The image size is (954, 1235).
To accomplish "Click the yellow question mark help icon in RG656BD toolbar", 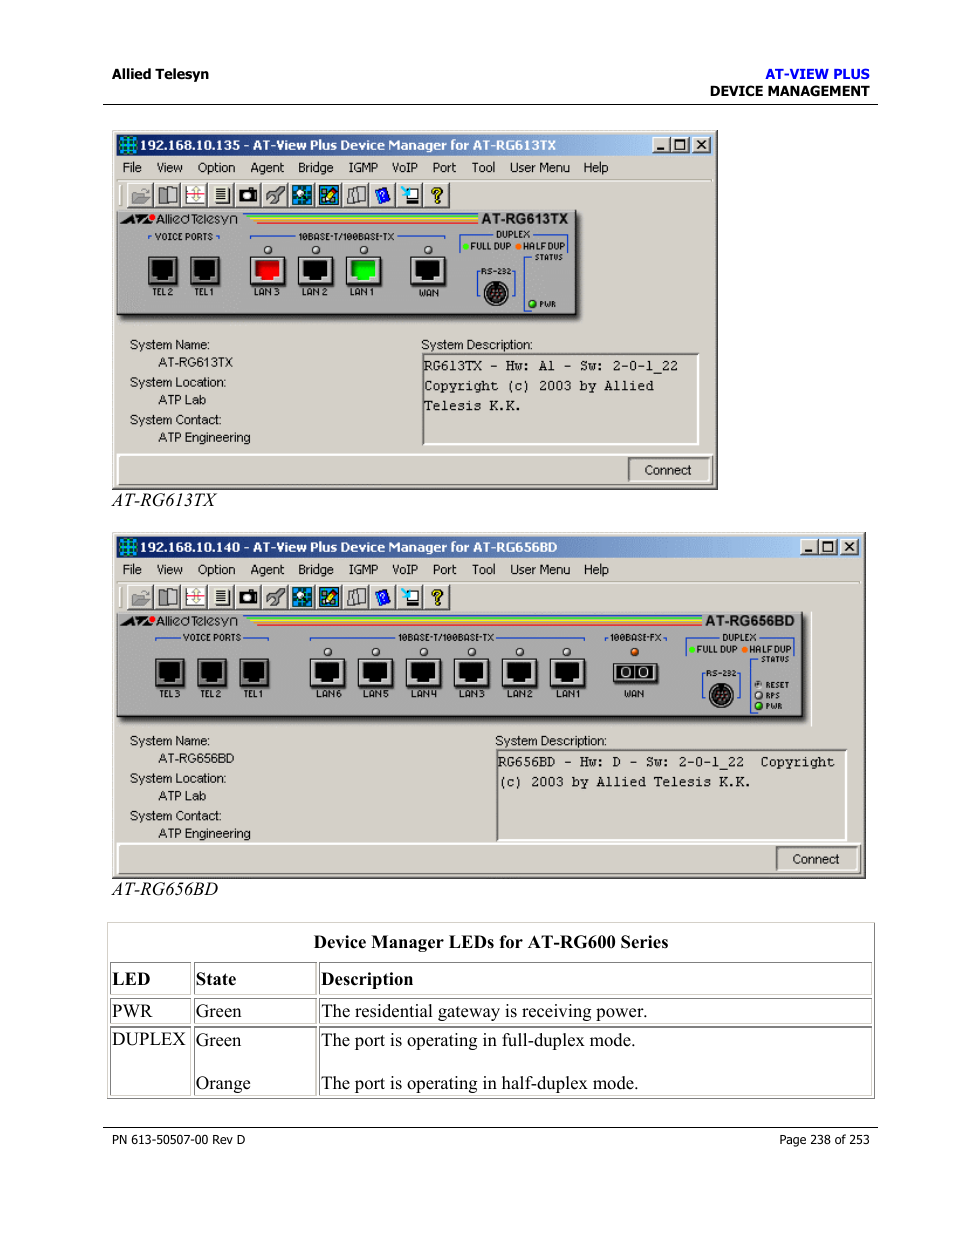I will pyautogui.click(x=437, y=597).
